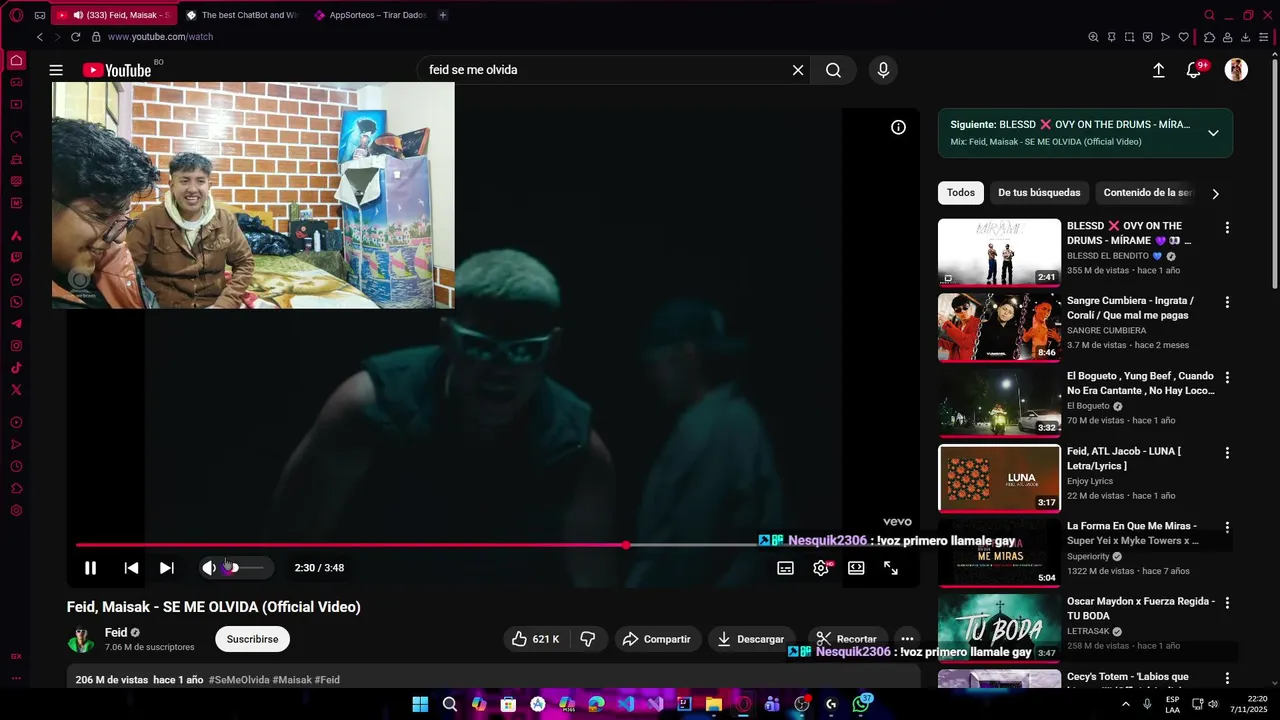
Task: Open Windows Start menu
Action: 420,704
